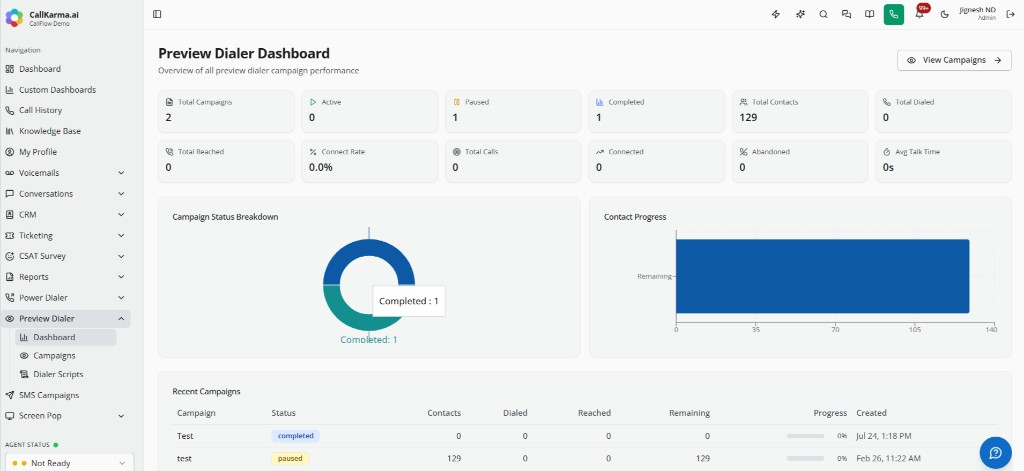Click the Preview Dialer eye icon
The height and width of the screenshot is (471, 1024).
(9, 319)
